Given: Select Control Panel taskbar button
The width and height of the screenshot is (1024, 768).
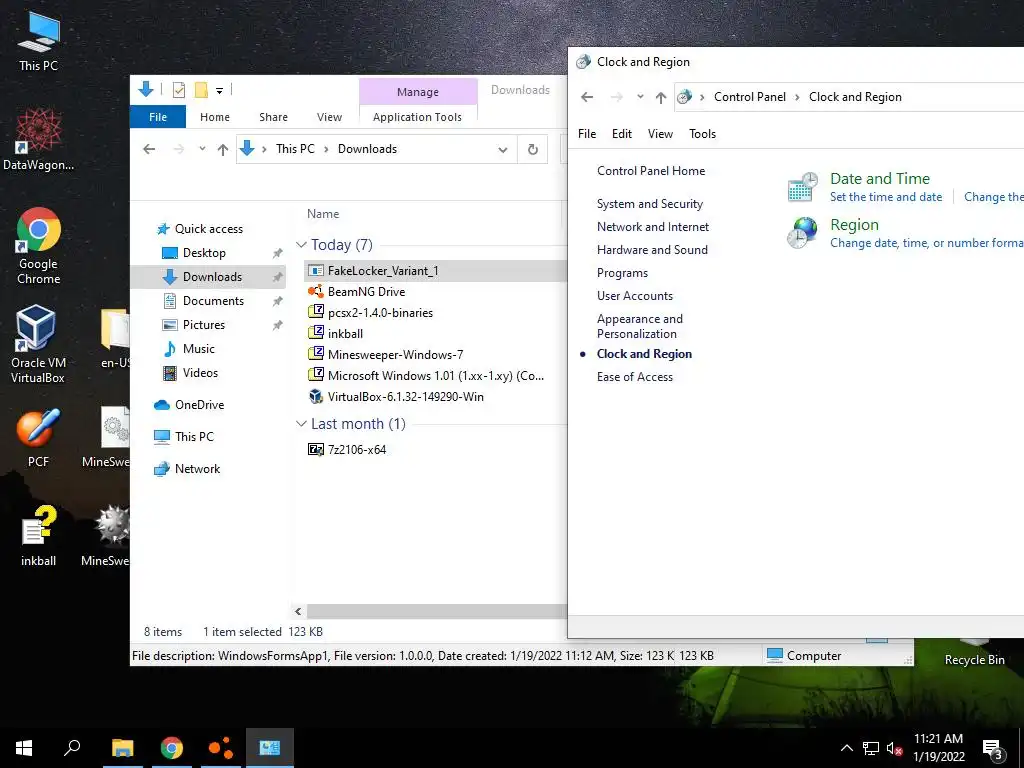Looking at the screenshot, I should pos(270,748).
